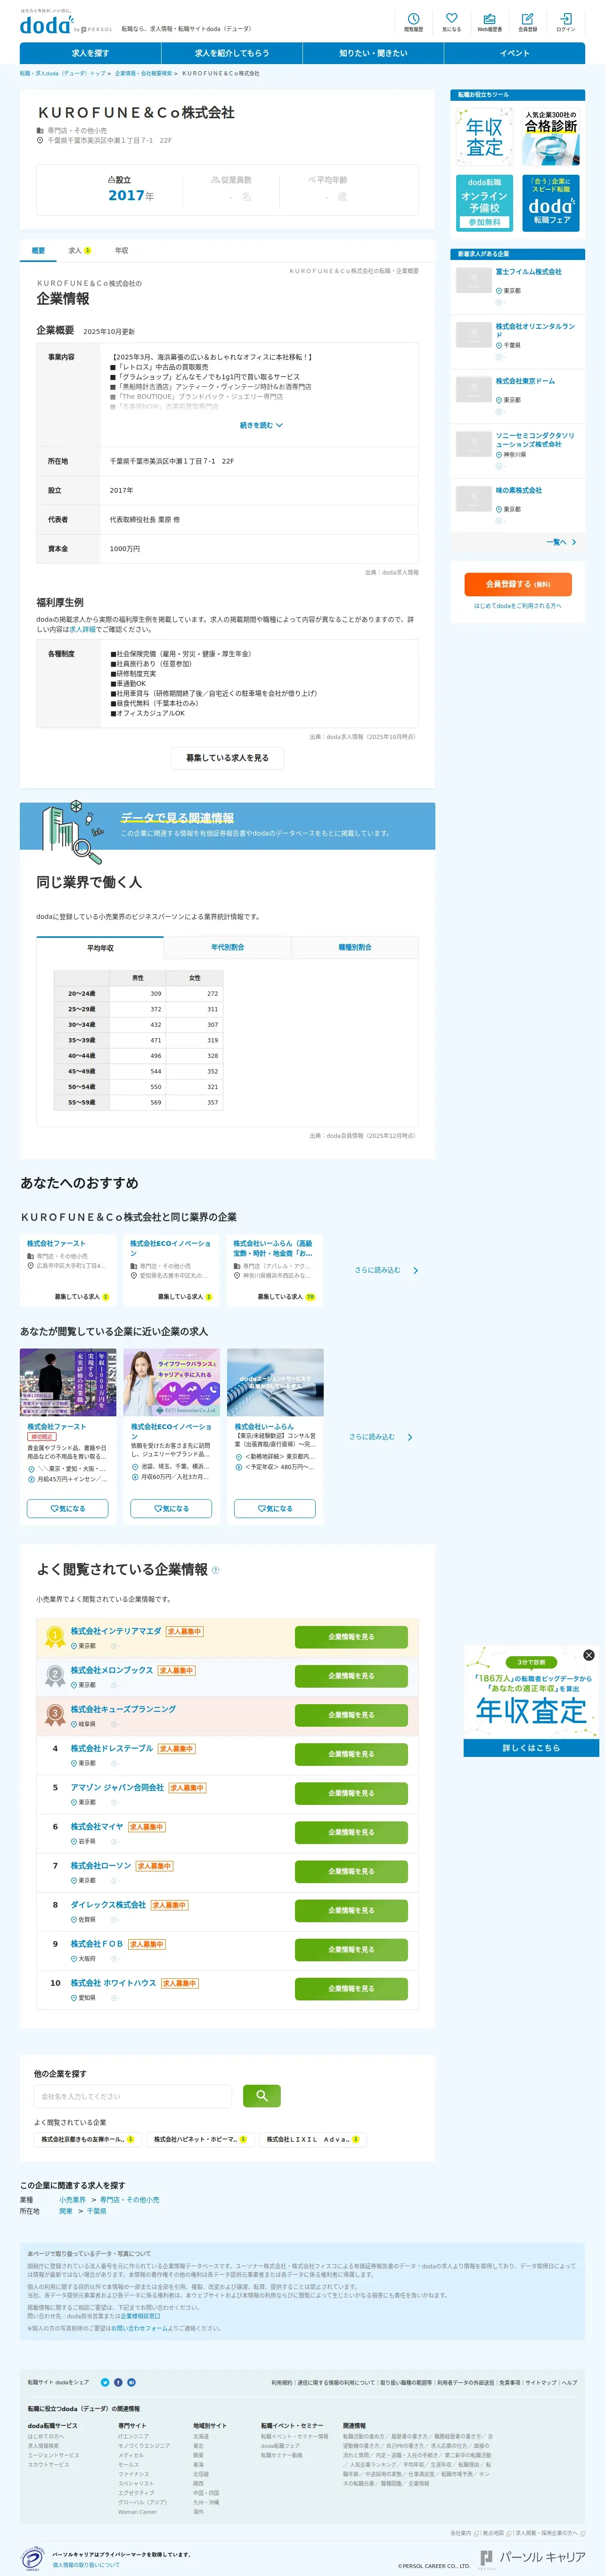The image size is (605, 2576).
Task: Expand 続きを読む in 事業内容
Action: [261, 425]
